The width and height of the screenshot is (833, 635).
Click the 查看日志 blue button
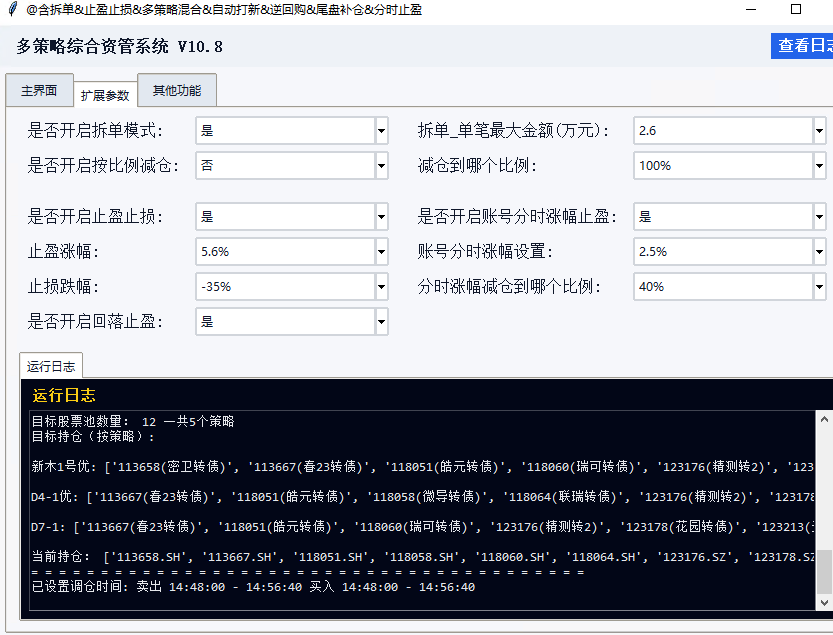tap(802, 46)
